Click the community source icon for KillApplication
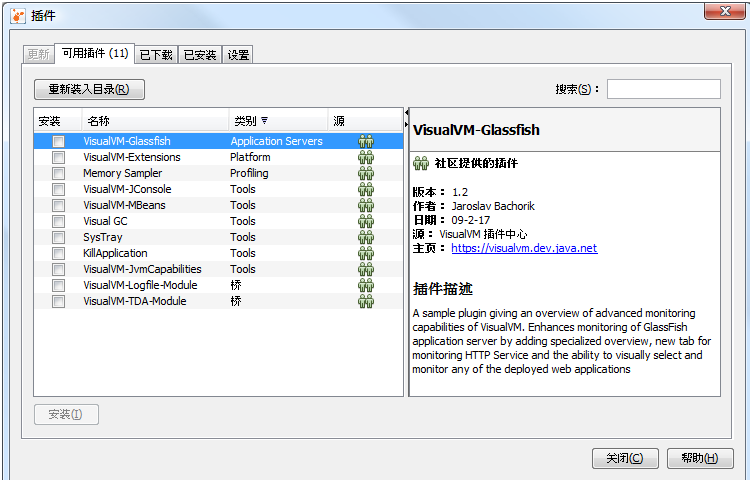This screenshot has width=750, height=480. click(366, 253)
